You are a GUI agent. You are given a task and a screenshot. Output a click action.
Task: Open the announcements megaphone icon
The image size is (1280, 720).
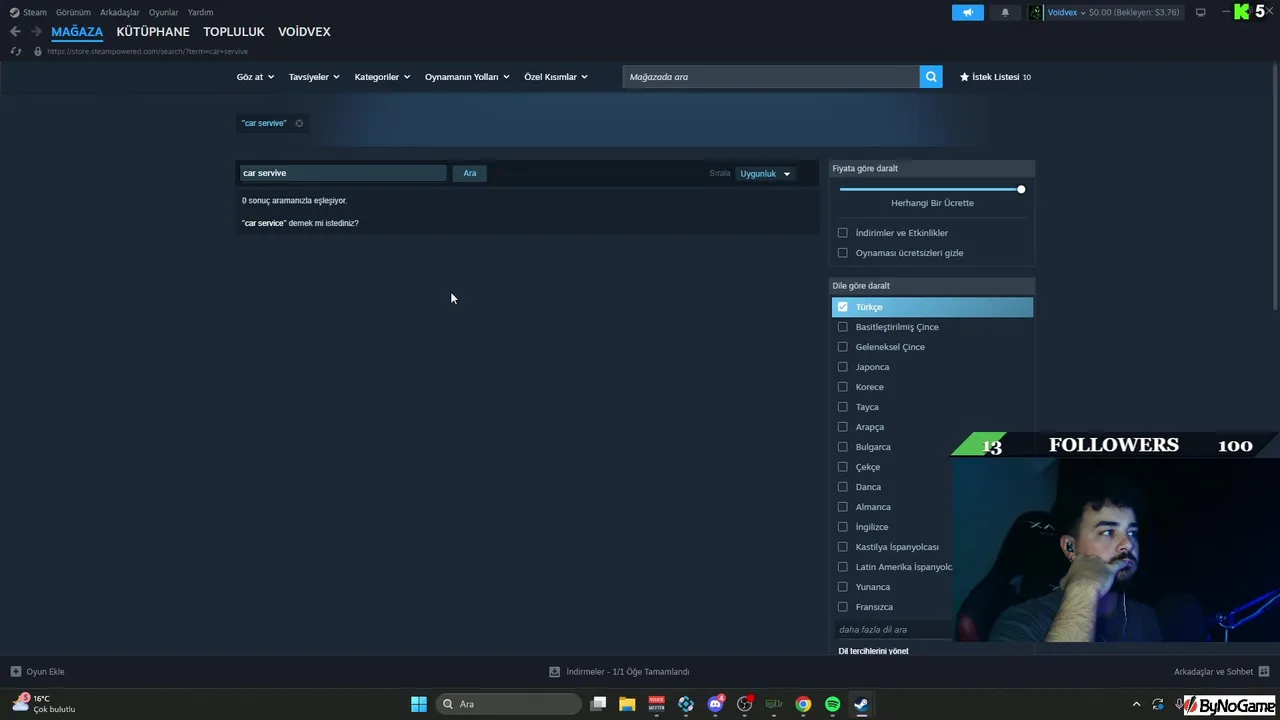point(968,12)
